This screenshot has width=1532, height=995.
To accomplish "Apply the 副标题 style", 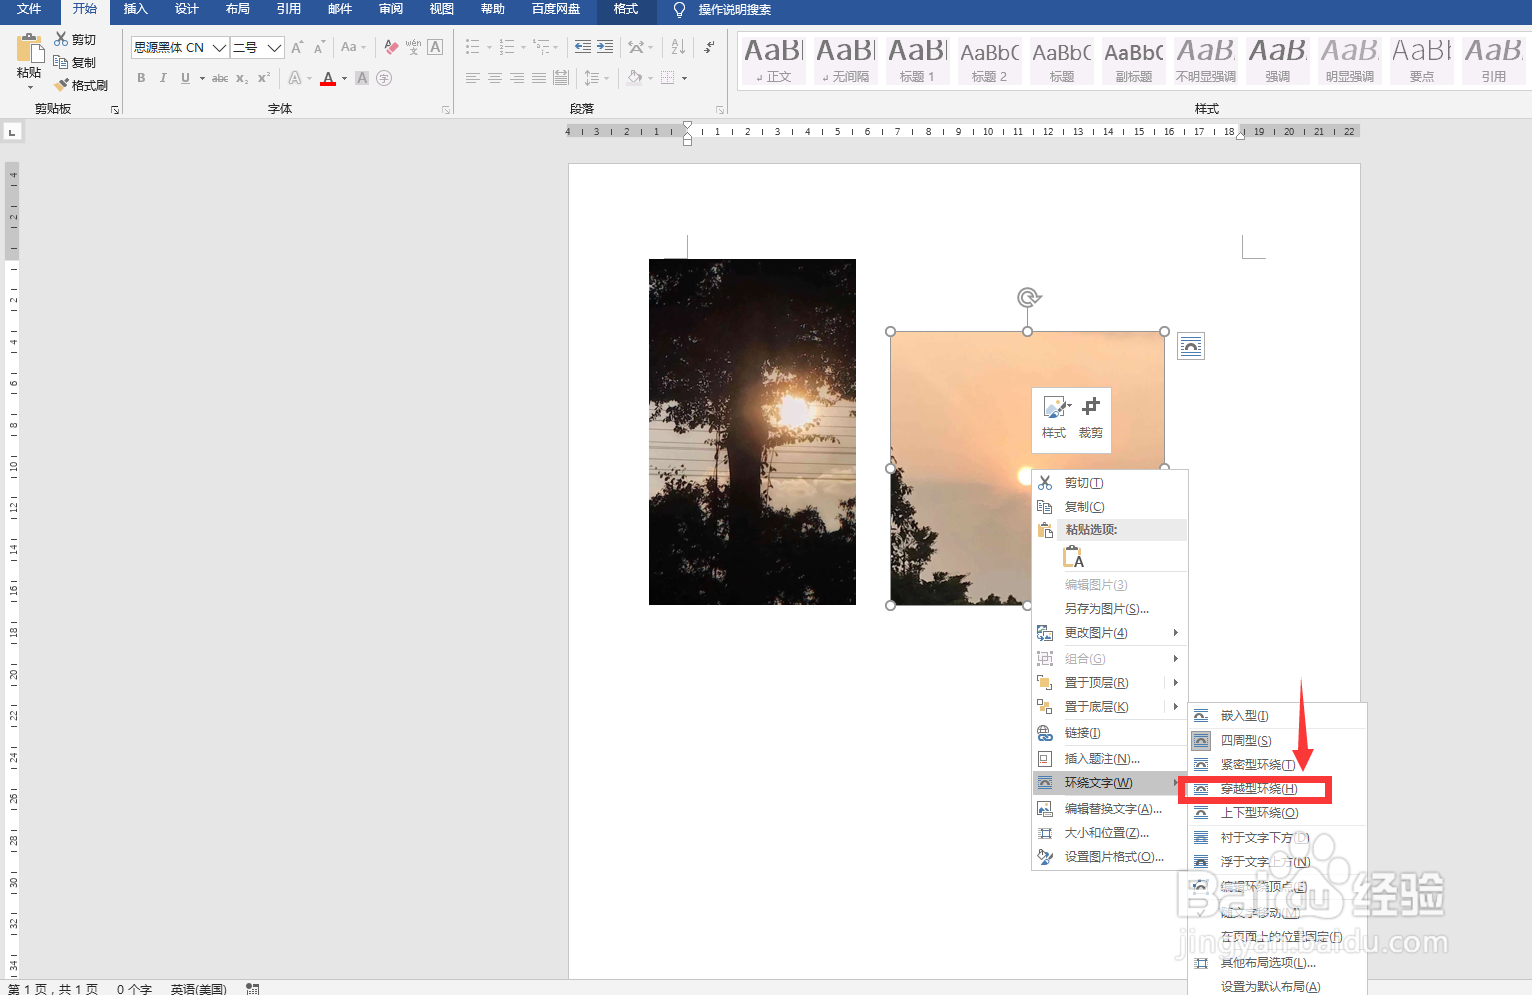I will tap(1133, 60).
